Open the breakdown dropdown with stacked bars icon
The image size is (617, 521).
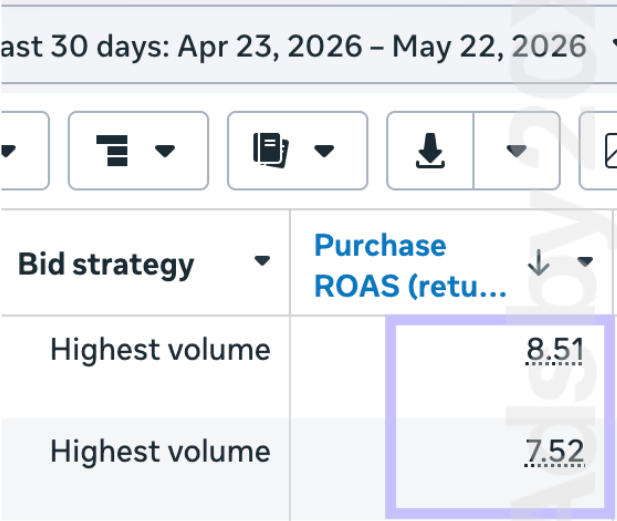click(138, 151)
